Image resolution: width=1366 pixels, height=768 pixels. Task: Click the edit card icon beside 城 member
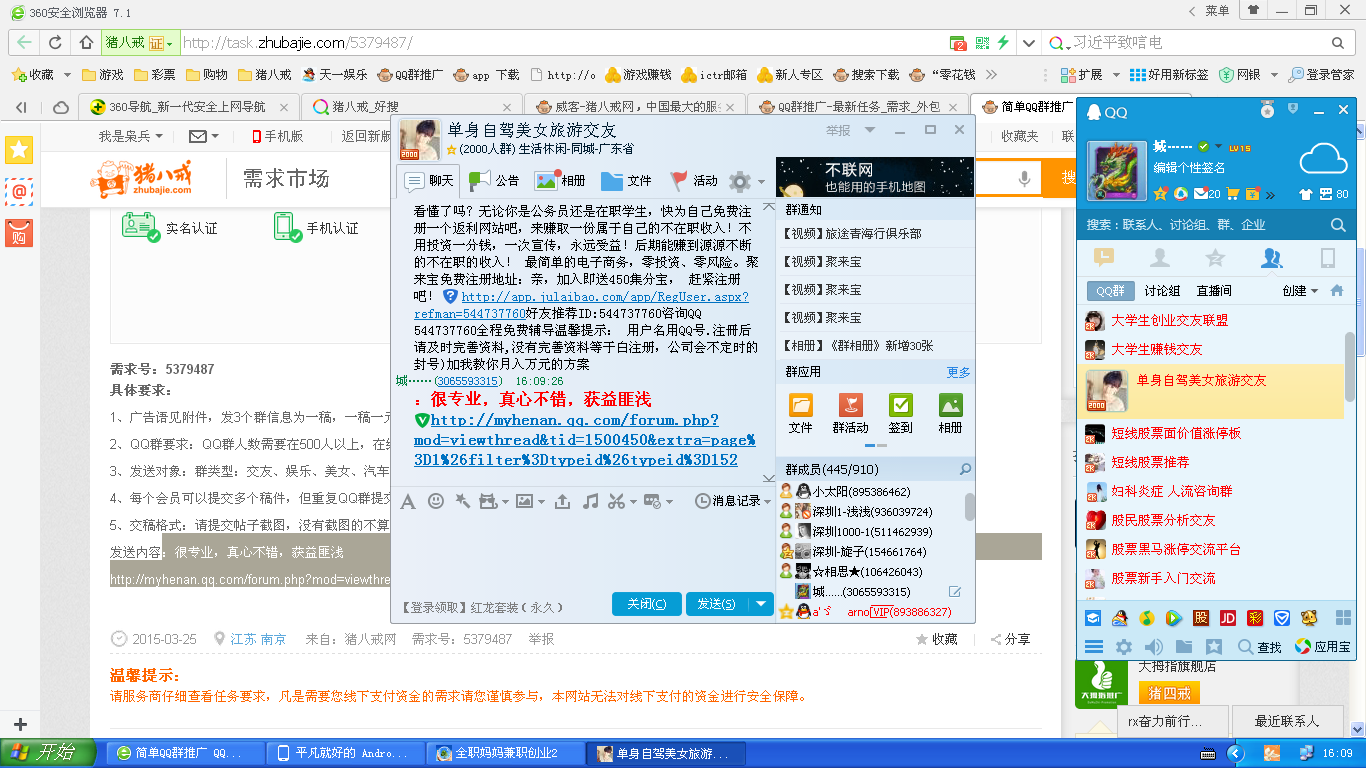click(955, 592)
